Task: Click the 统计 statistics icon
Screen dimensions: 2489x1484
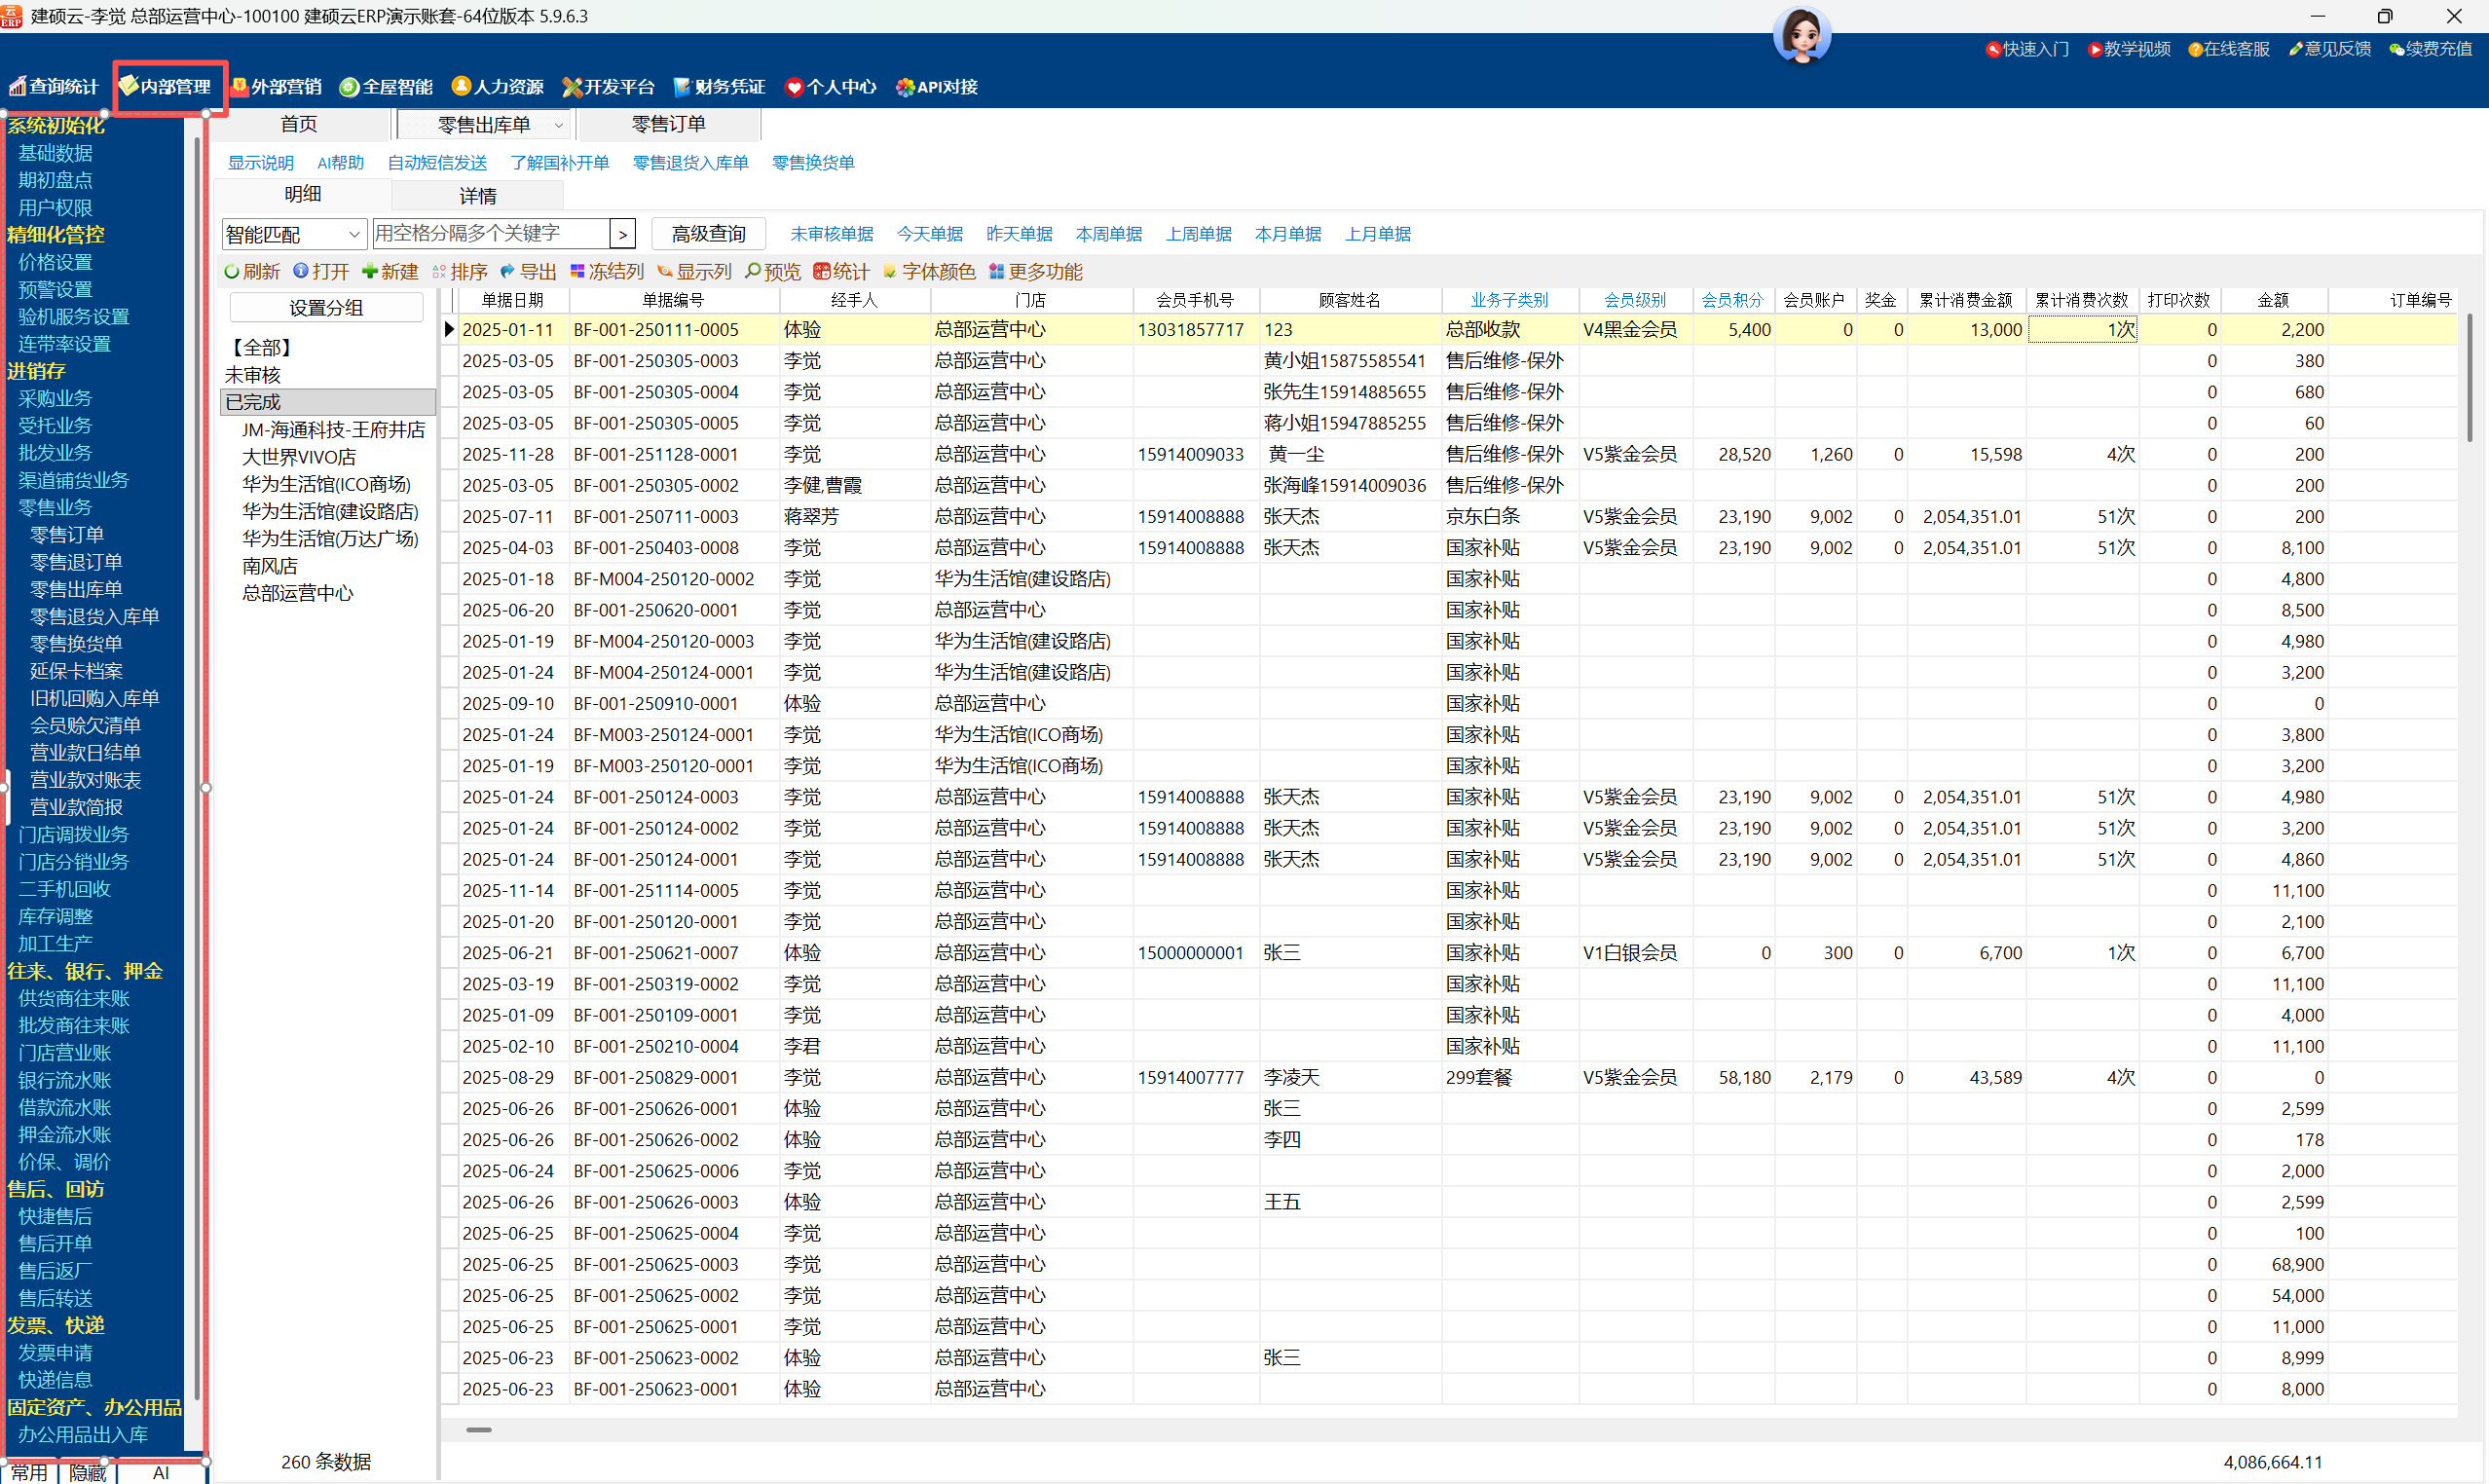Action: (x=821, y=272)
